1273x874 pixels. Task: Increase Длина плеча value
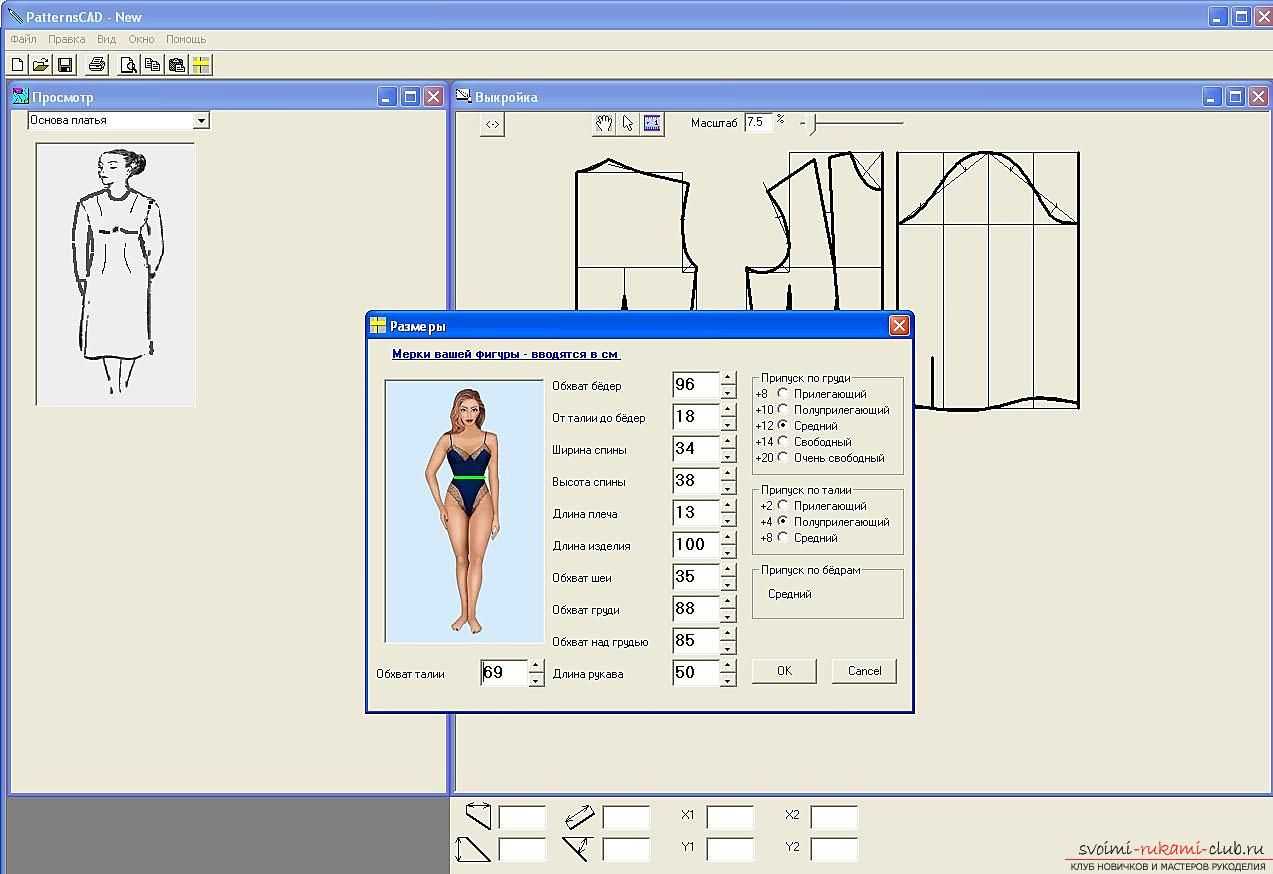click(x=728, y=507)
